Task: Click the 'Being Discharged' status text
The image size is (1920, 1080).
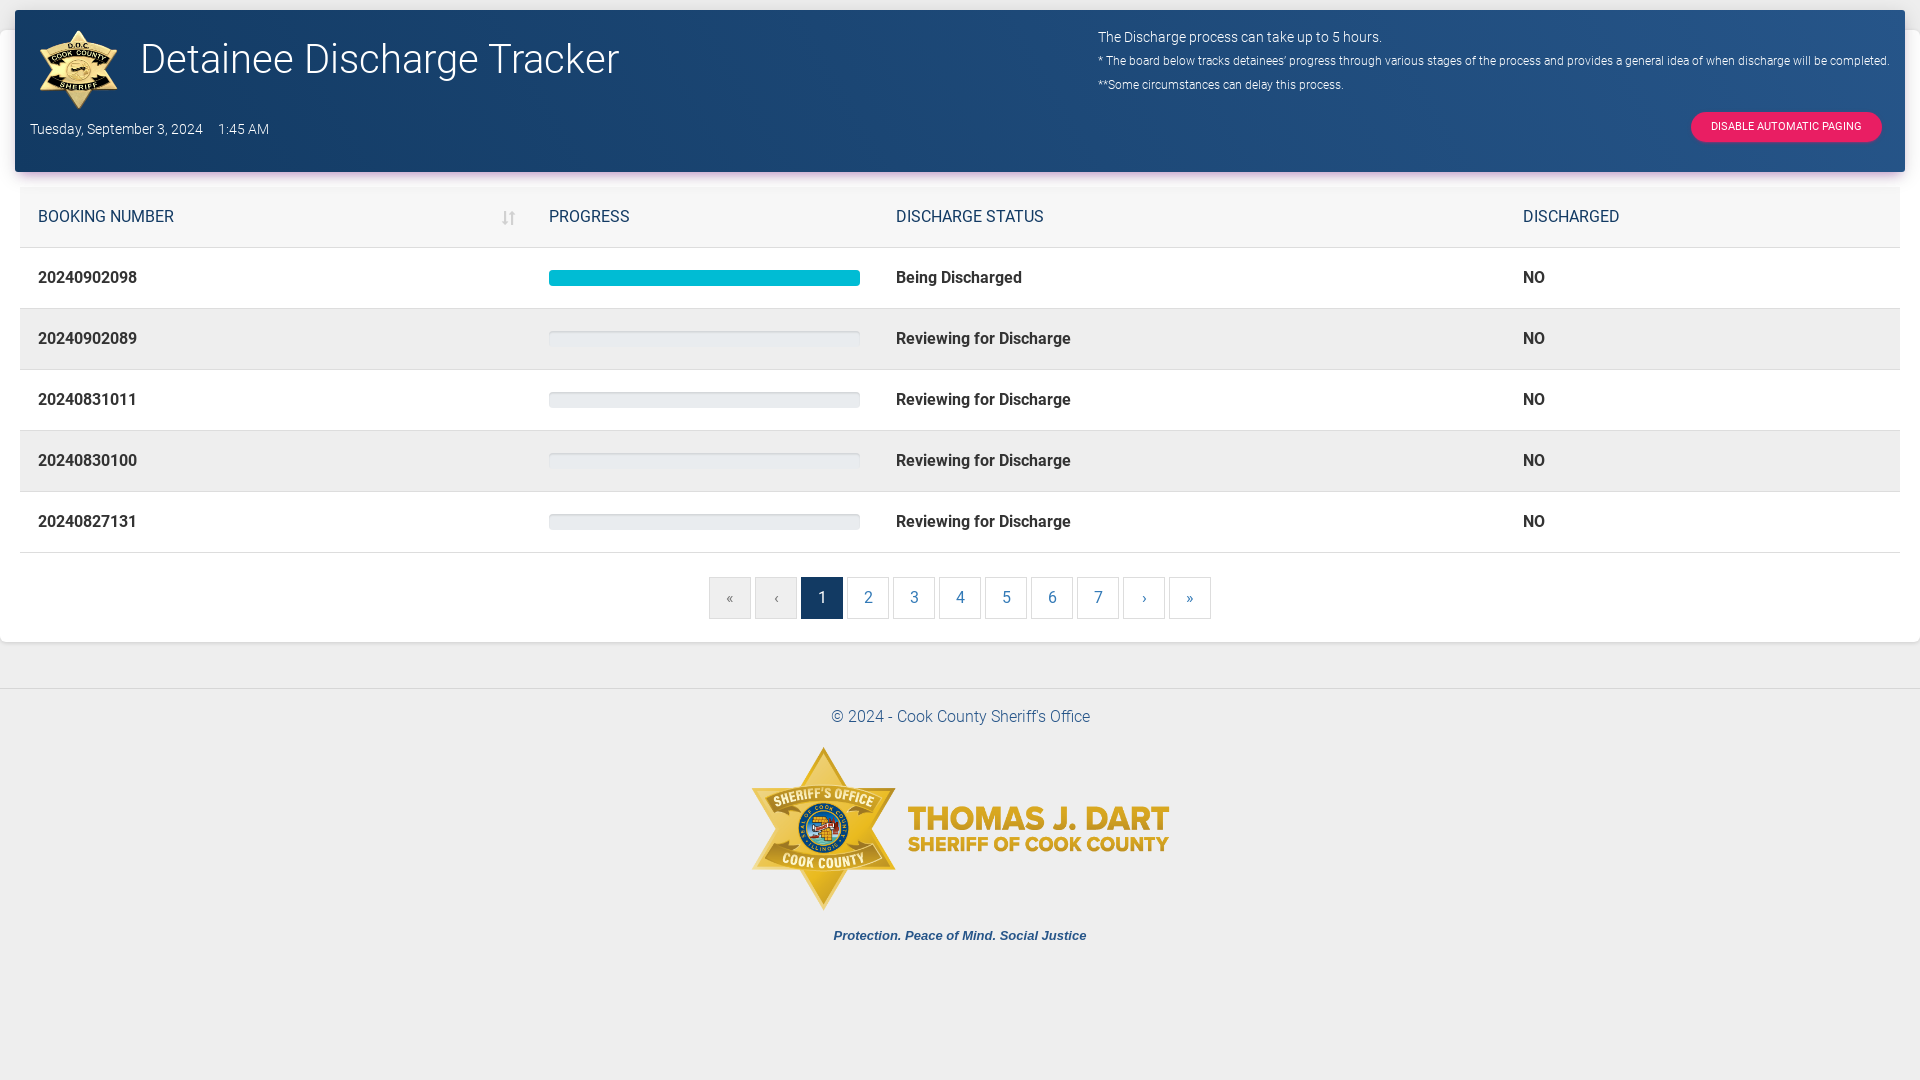Action: pos(959,278)
